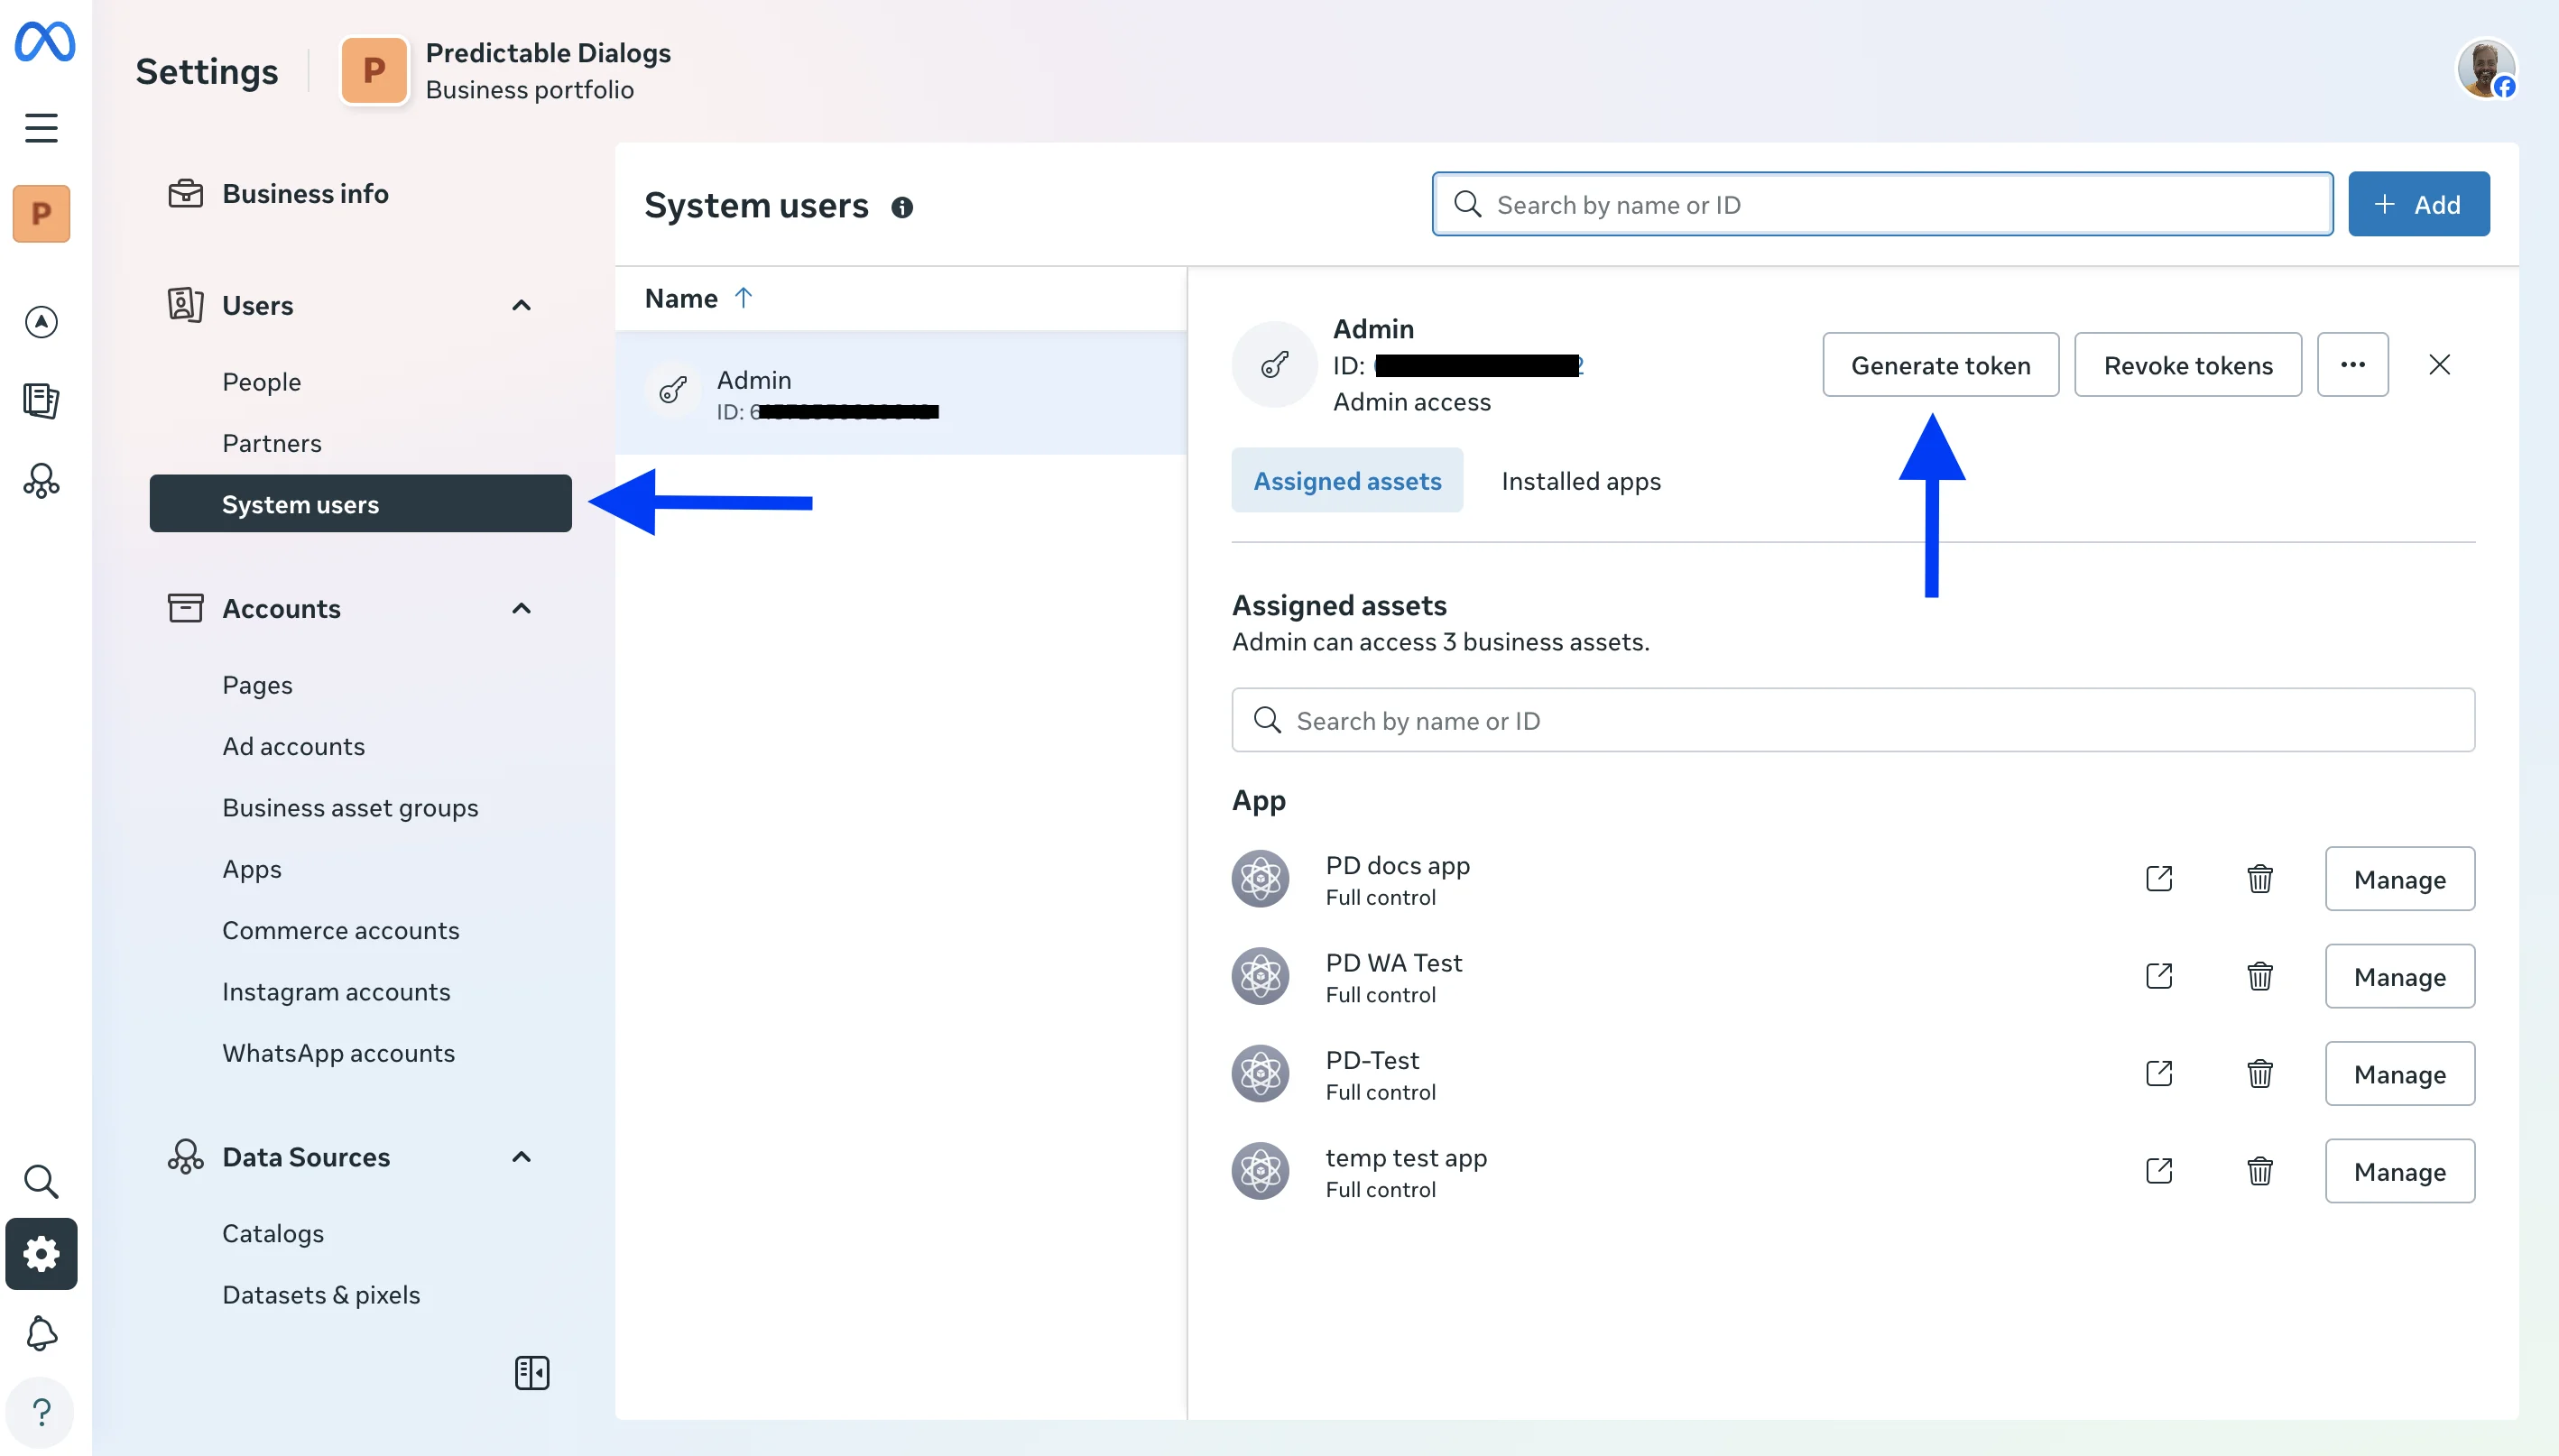Switch to the Installed apps tab
Image resolution: width=2559 pixels, height=1456 pixels.
(1579, 481)
